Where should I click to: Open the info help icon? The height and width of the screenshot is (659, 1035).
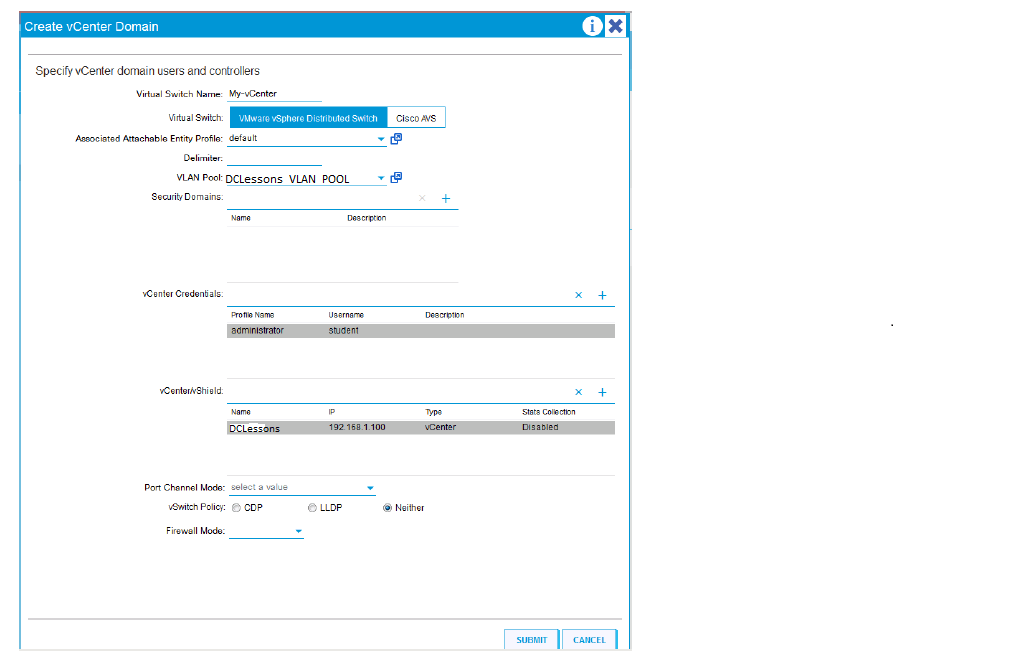click(x=592, y=26)
